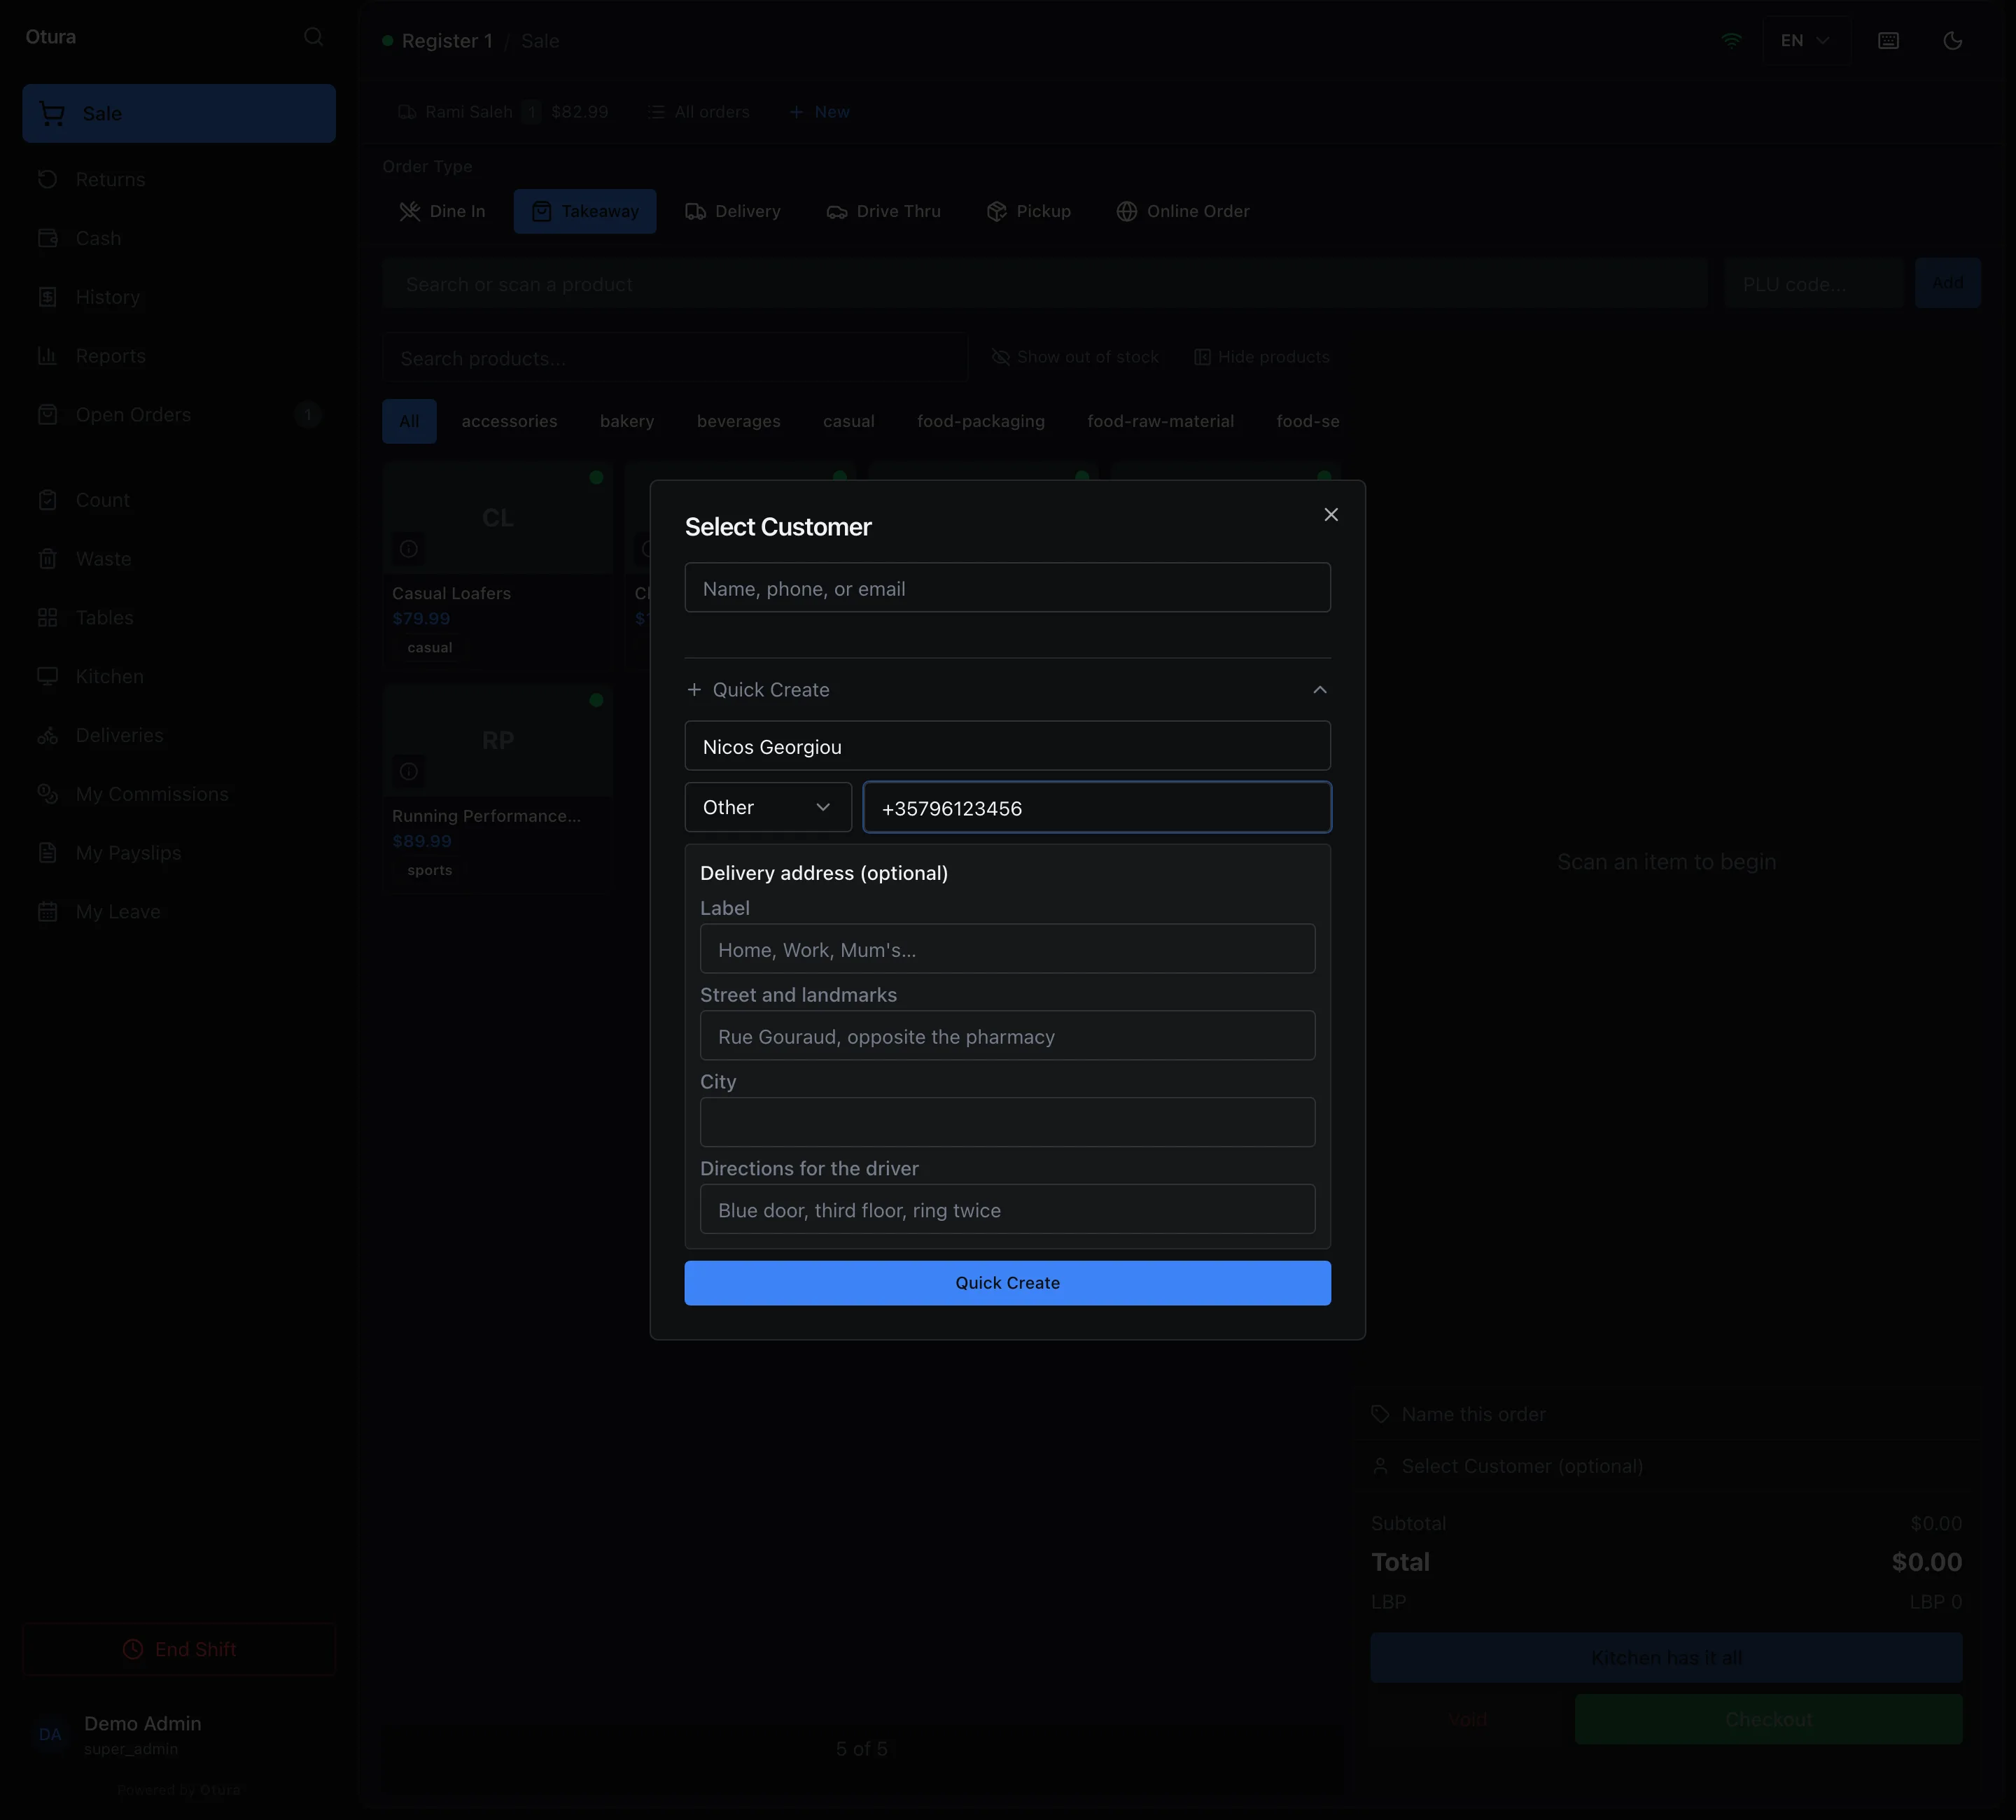
Task: Edit the Nicos Georgiou name field
Action: 1007,746
